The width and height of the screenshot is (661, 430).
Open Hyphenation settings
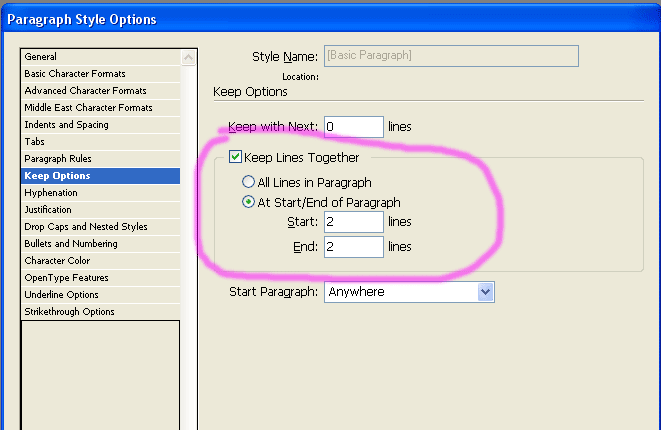point(100,193)
